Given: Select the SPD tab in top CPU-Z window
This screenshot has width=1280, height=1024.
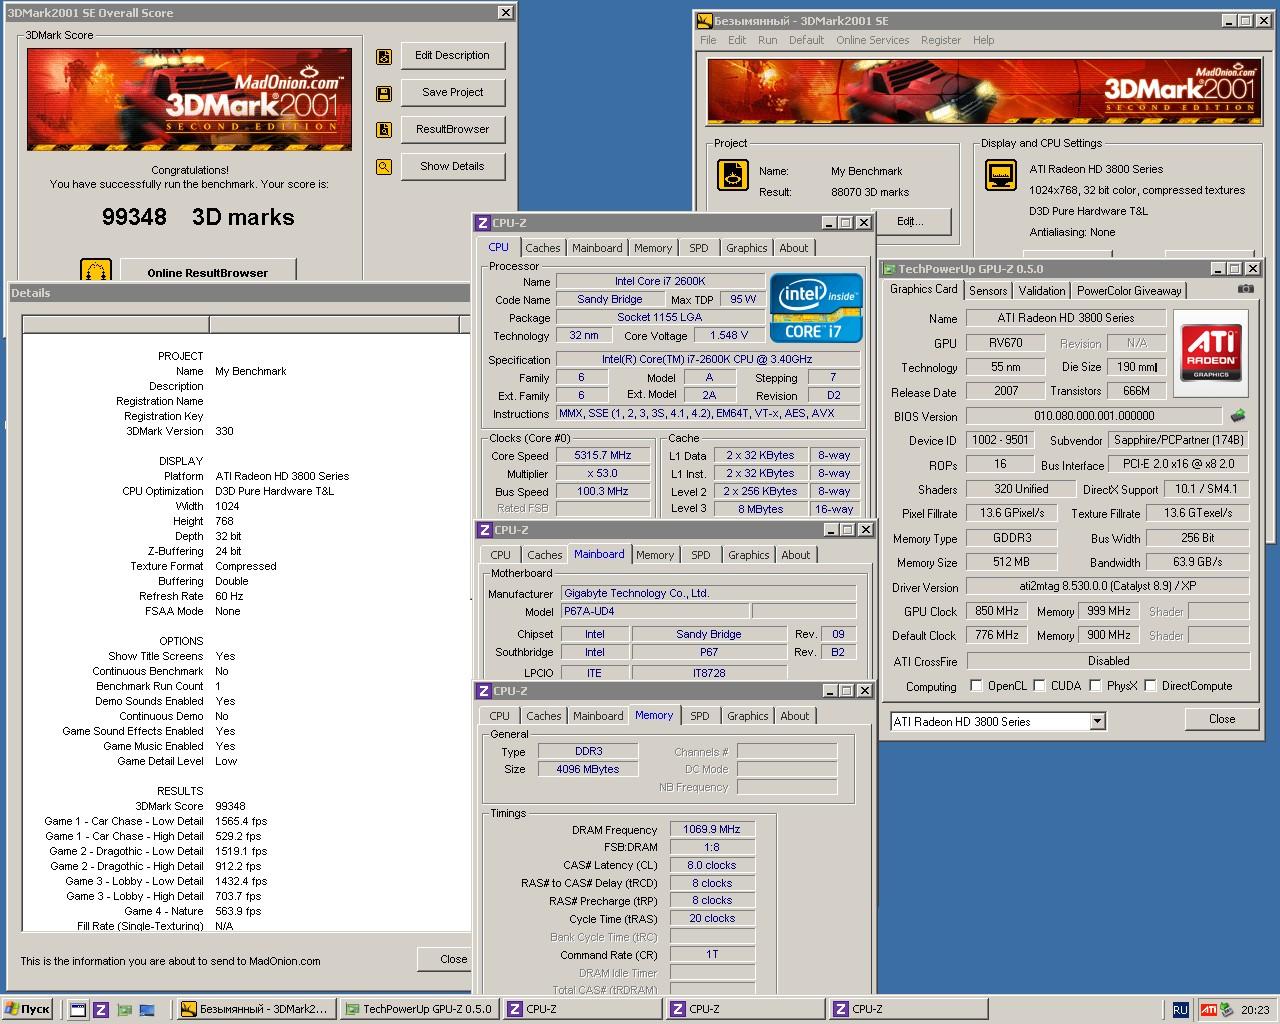Looking at the screenshot, I should click(x=699, y=248).
